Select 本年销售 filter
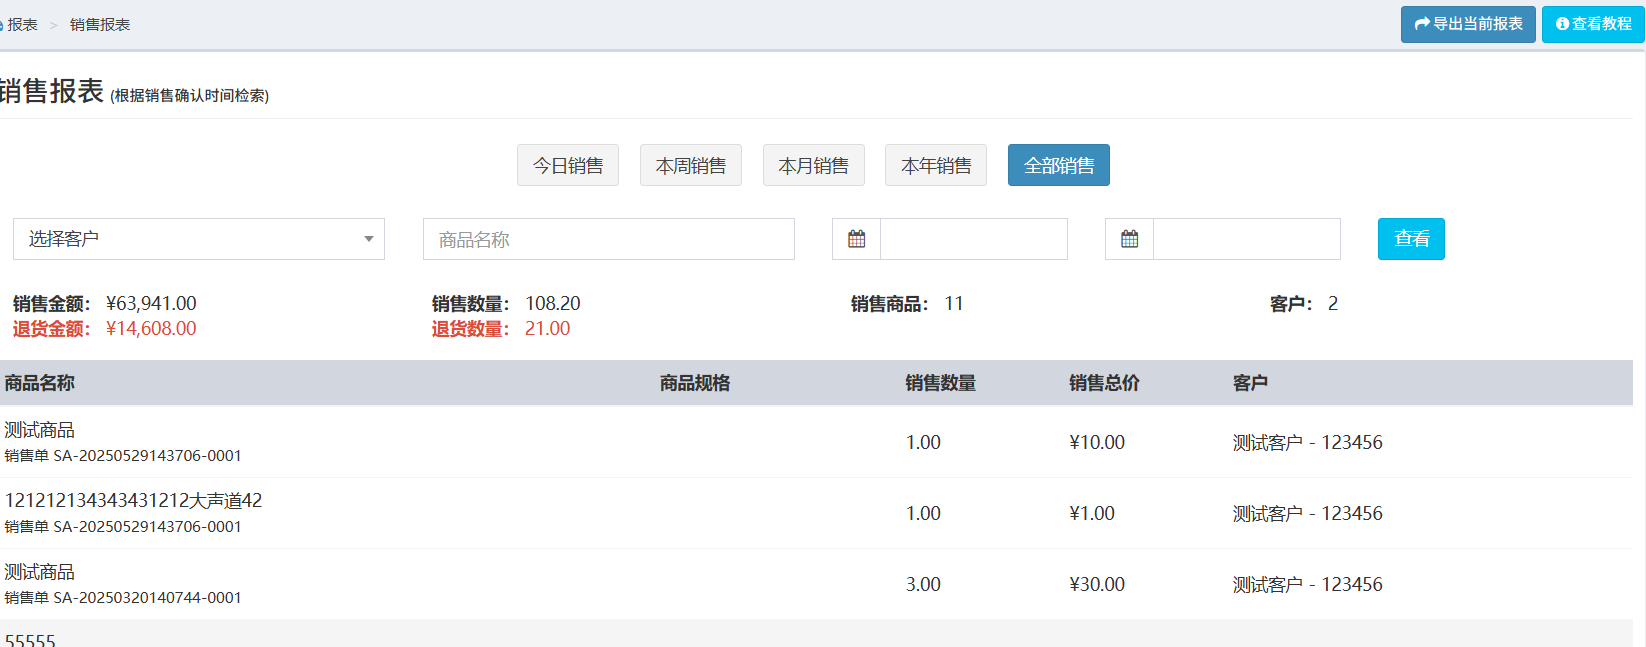 pyautogui.click(x=935, y=166)
